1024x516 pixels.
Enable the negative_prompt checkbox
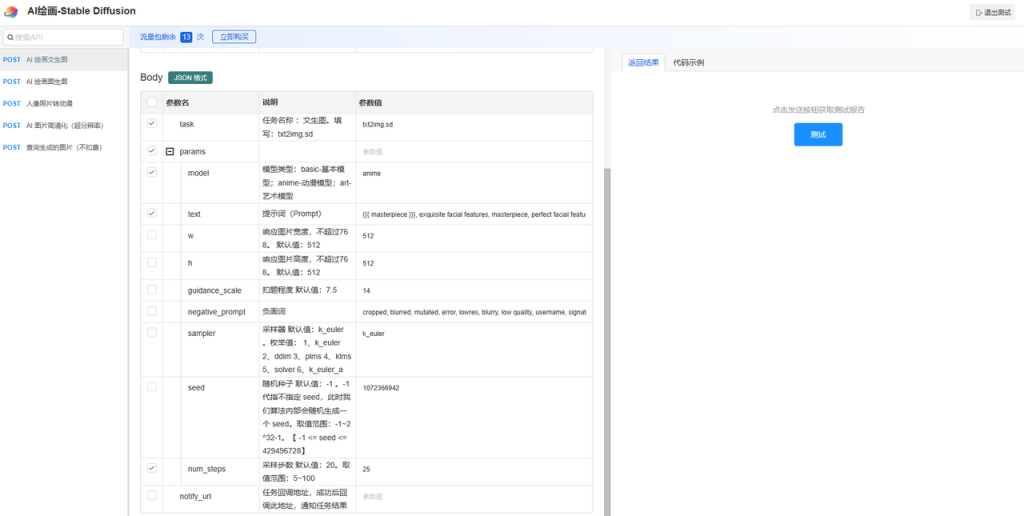coord(152,311)
